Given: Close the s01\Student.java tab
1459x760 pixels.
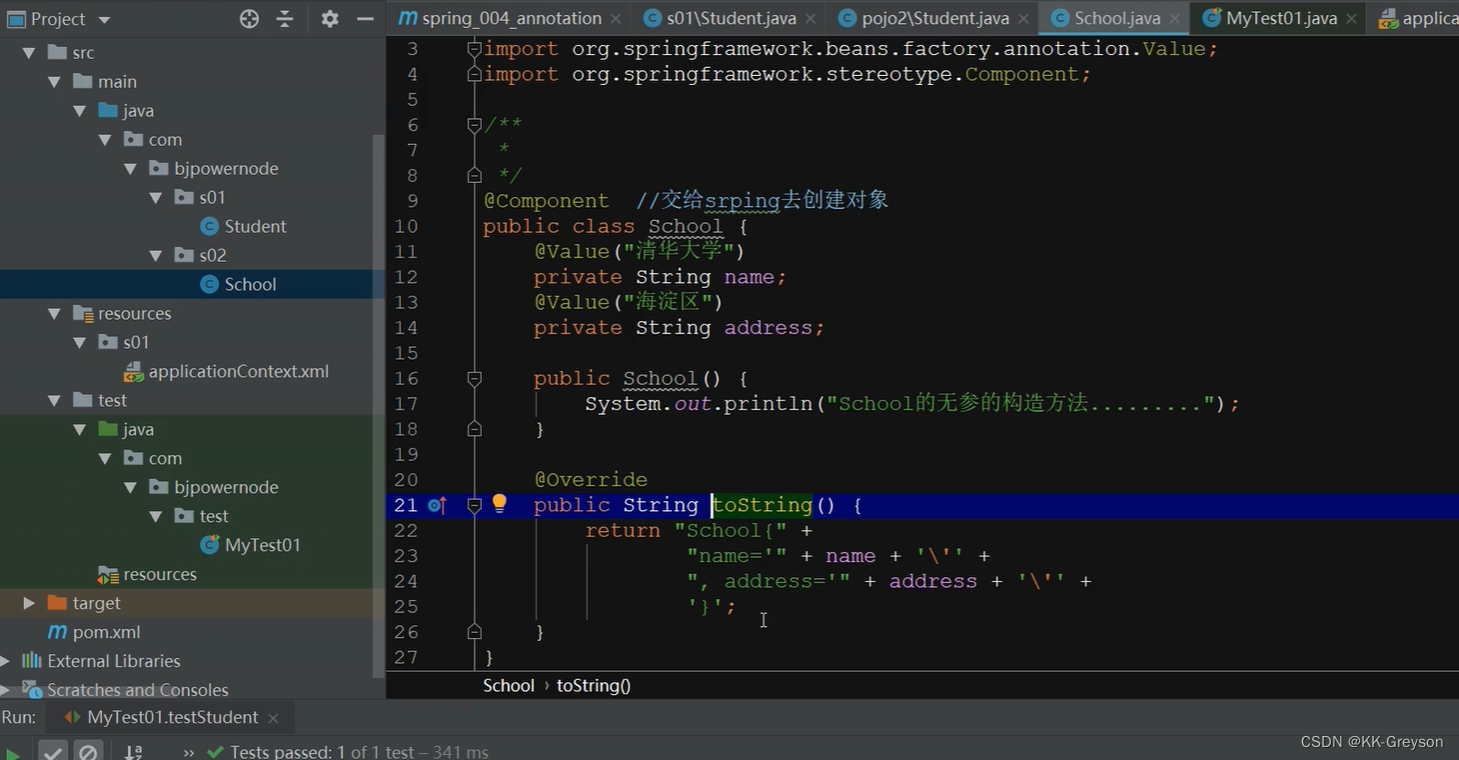Looking at the screenshot, I should coord(810,19).
